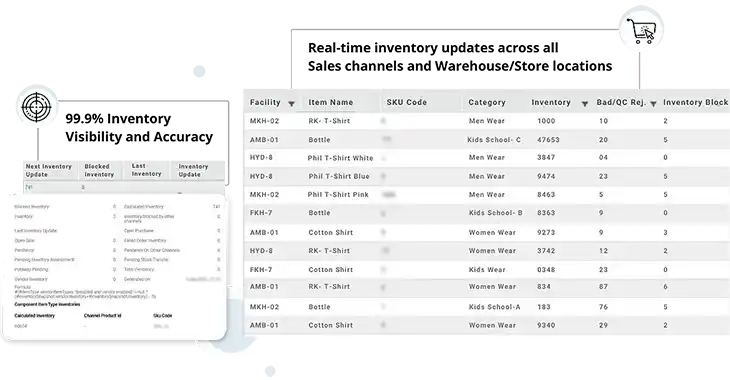
Task: Click the Component Item Type Inventories heading
Action: (47, 304)
